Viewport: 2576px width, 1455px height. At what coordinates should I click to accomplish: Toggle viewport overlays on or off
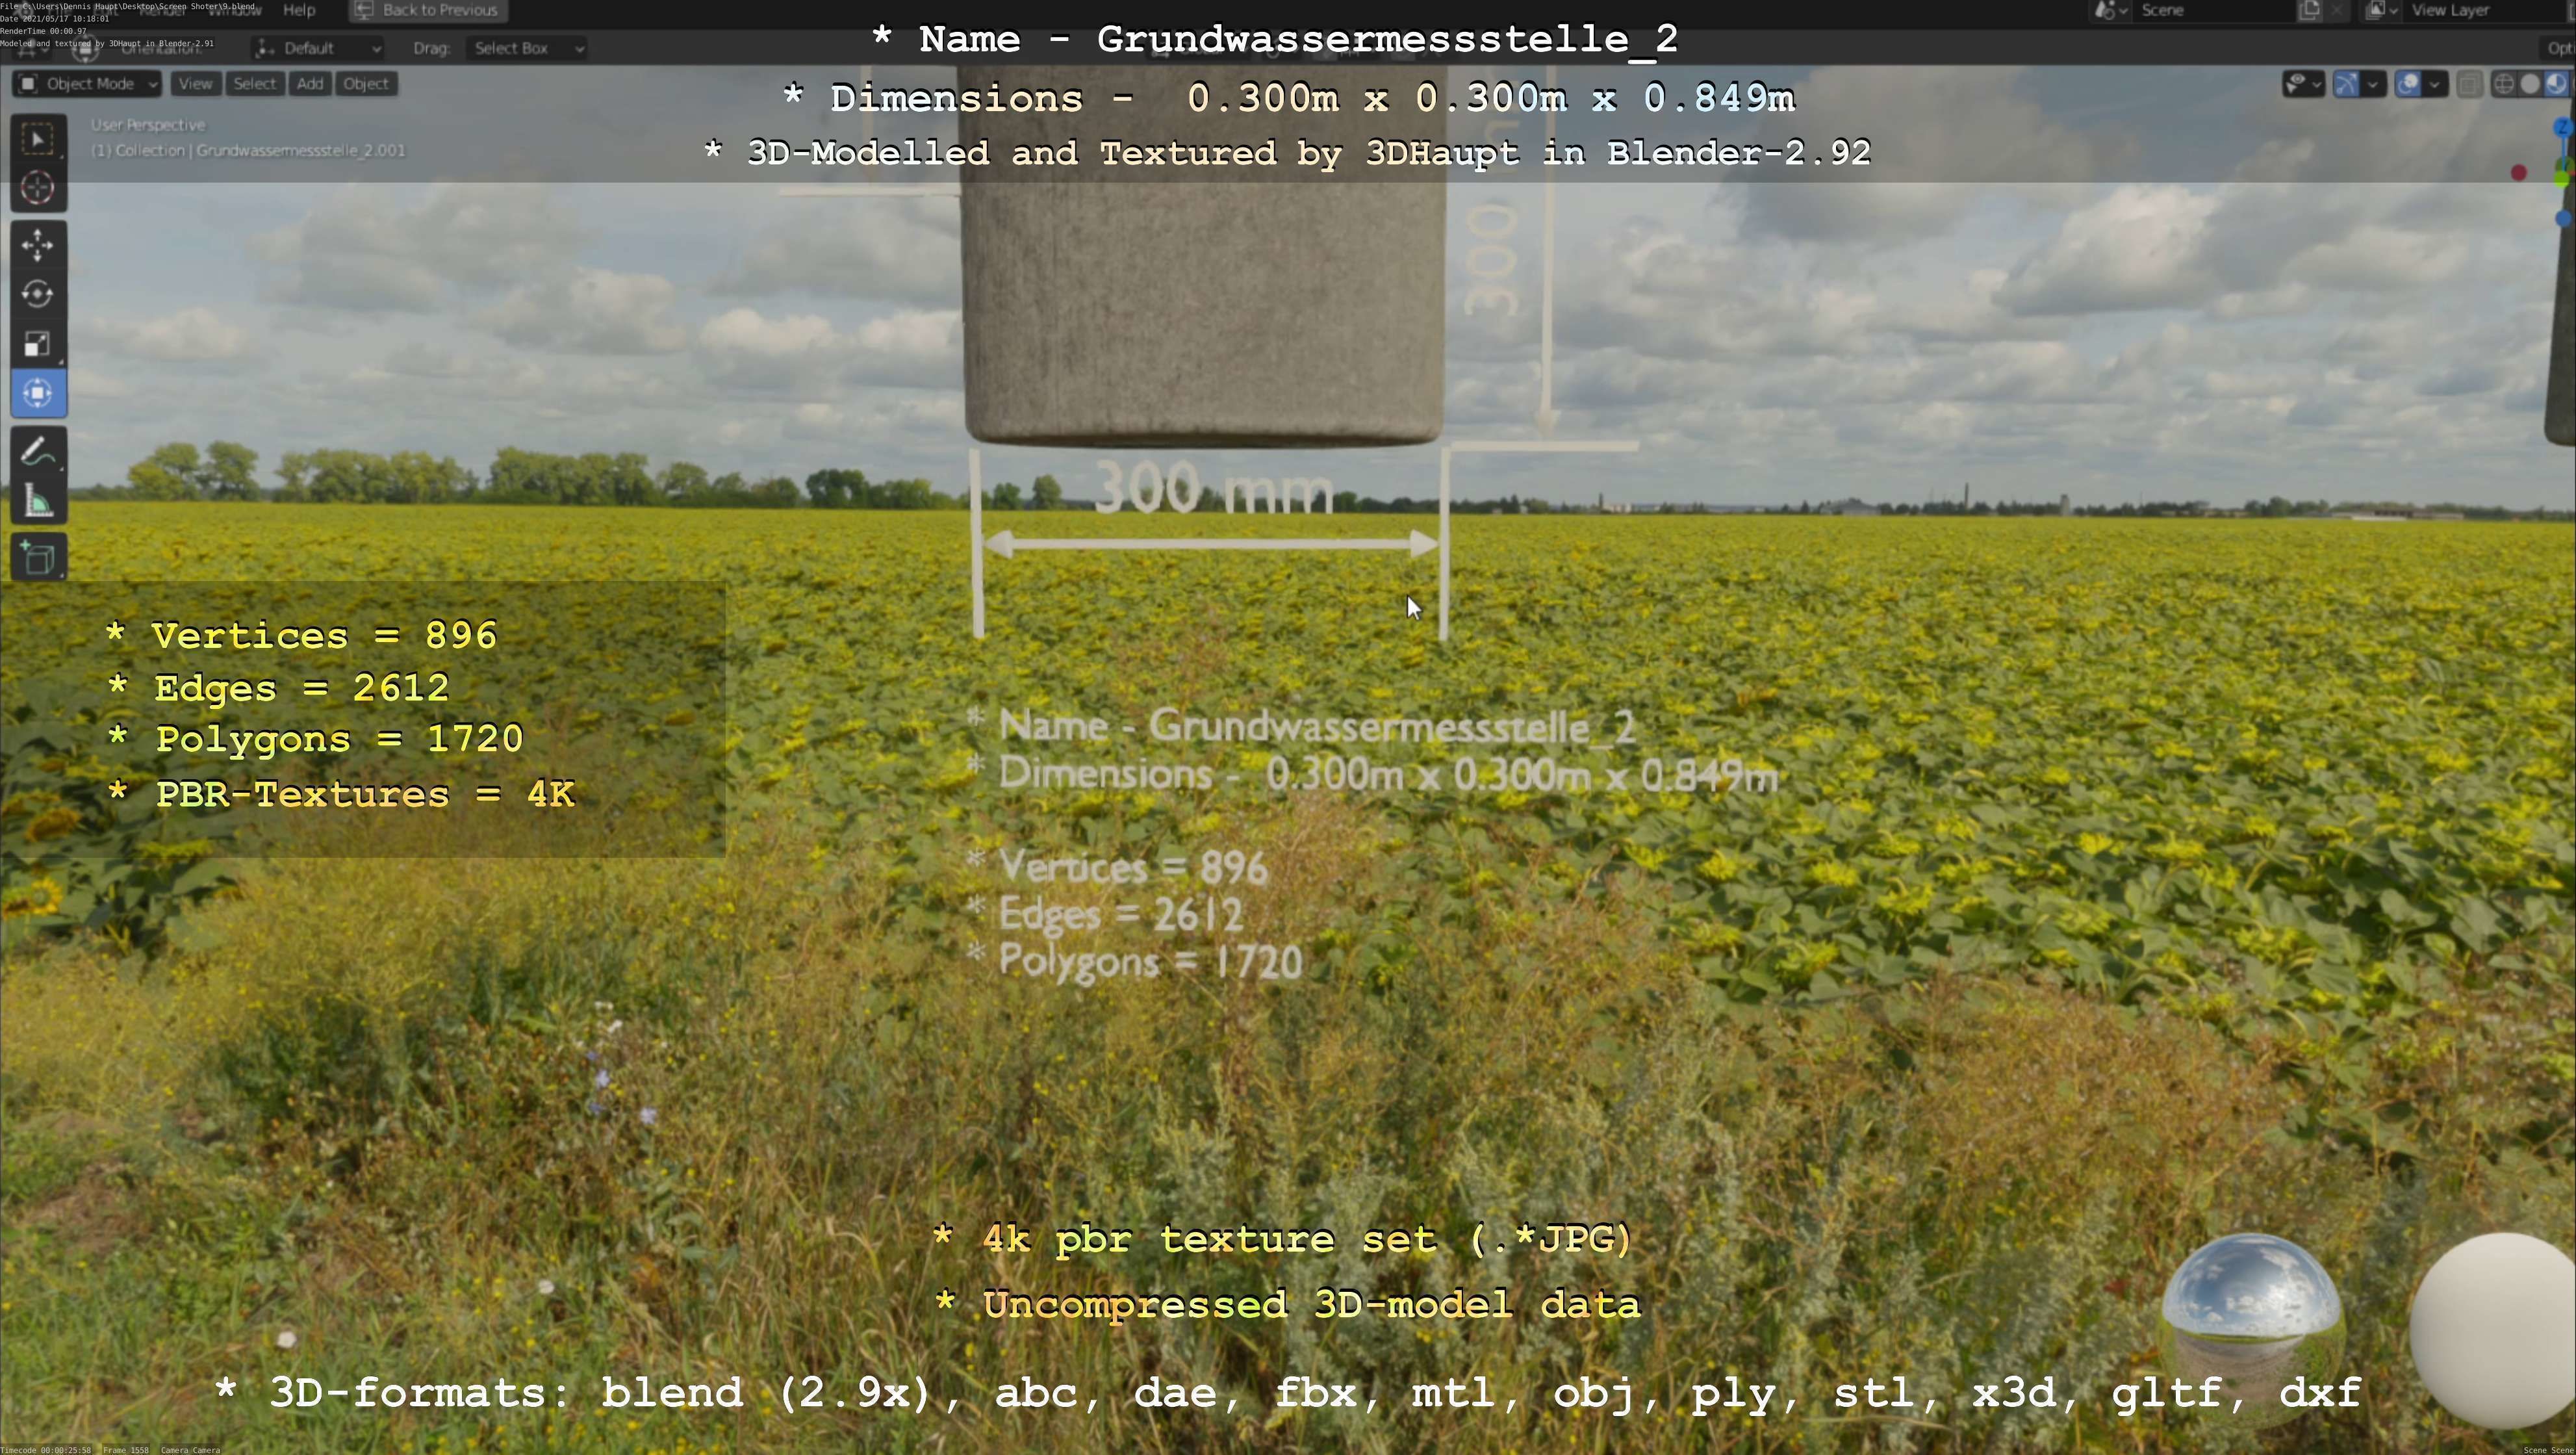(2408, 84)
